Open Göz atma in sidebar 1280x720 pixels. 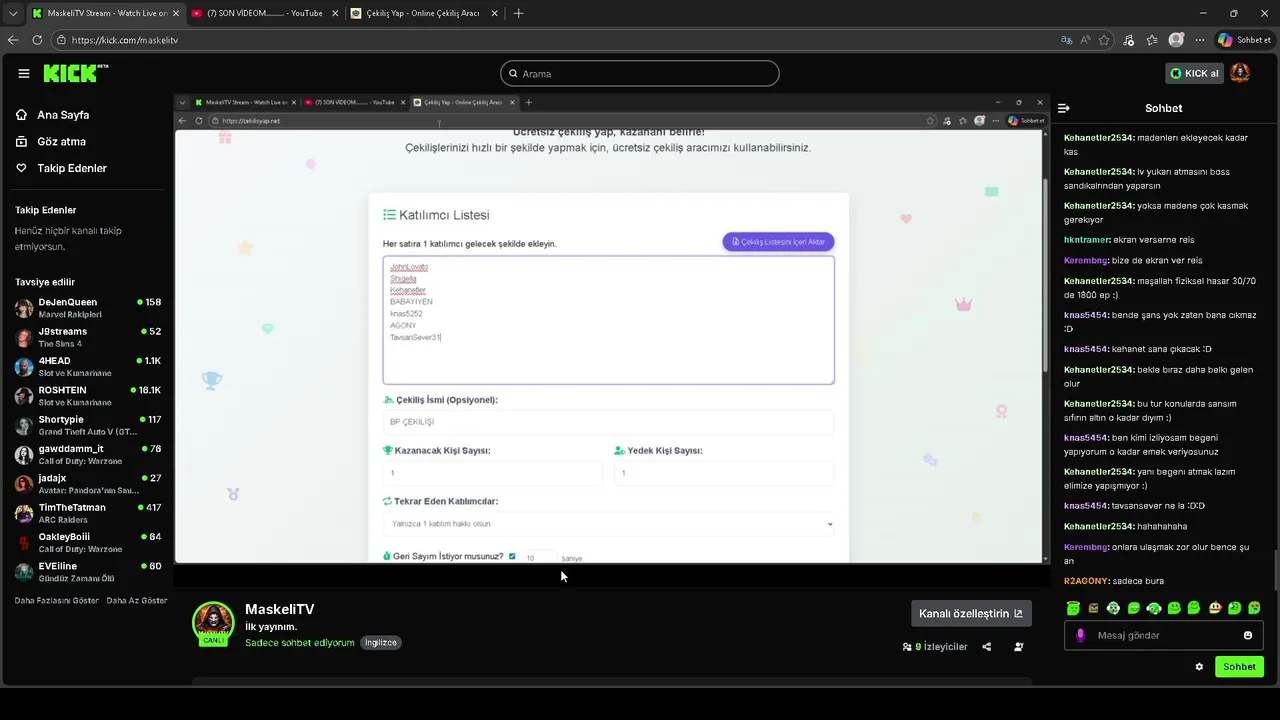click(x=60, y=141)
